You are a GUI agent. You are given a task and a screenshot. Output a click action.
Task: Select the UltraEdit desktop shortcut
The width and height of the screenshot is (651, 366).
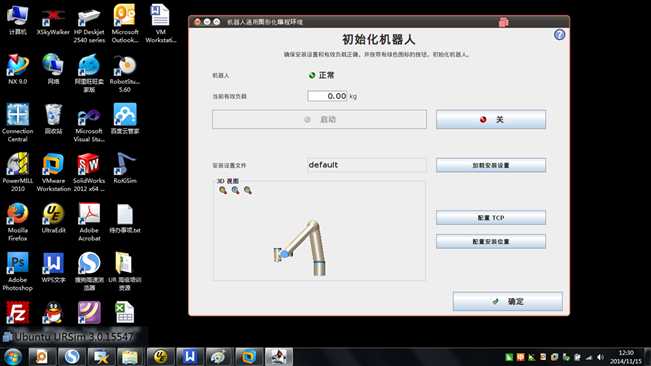tap(53, 218)
